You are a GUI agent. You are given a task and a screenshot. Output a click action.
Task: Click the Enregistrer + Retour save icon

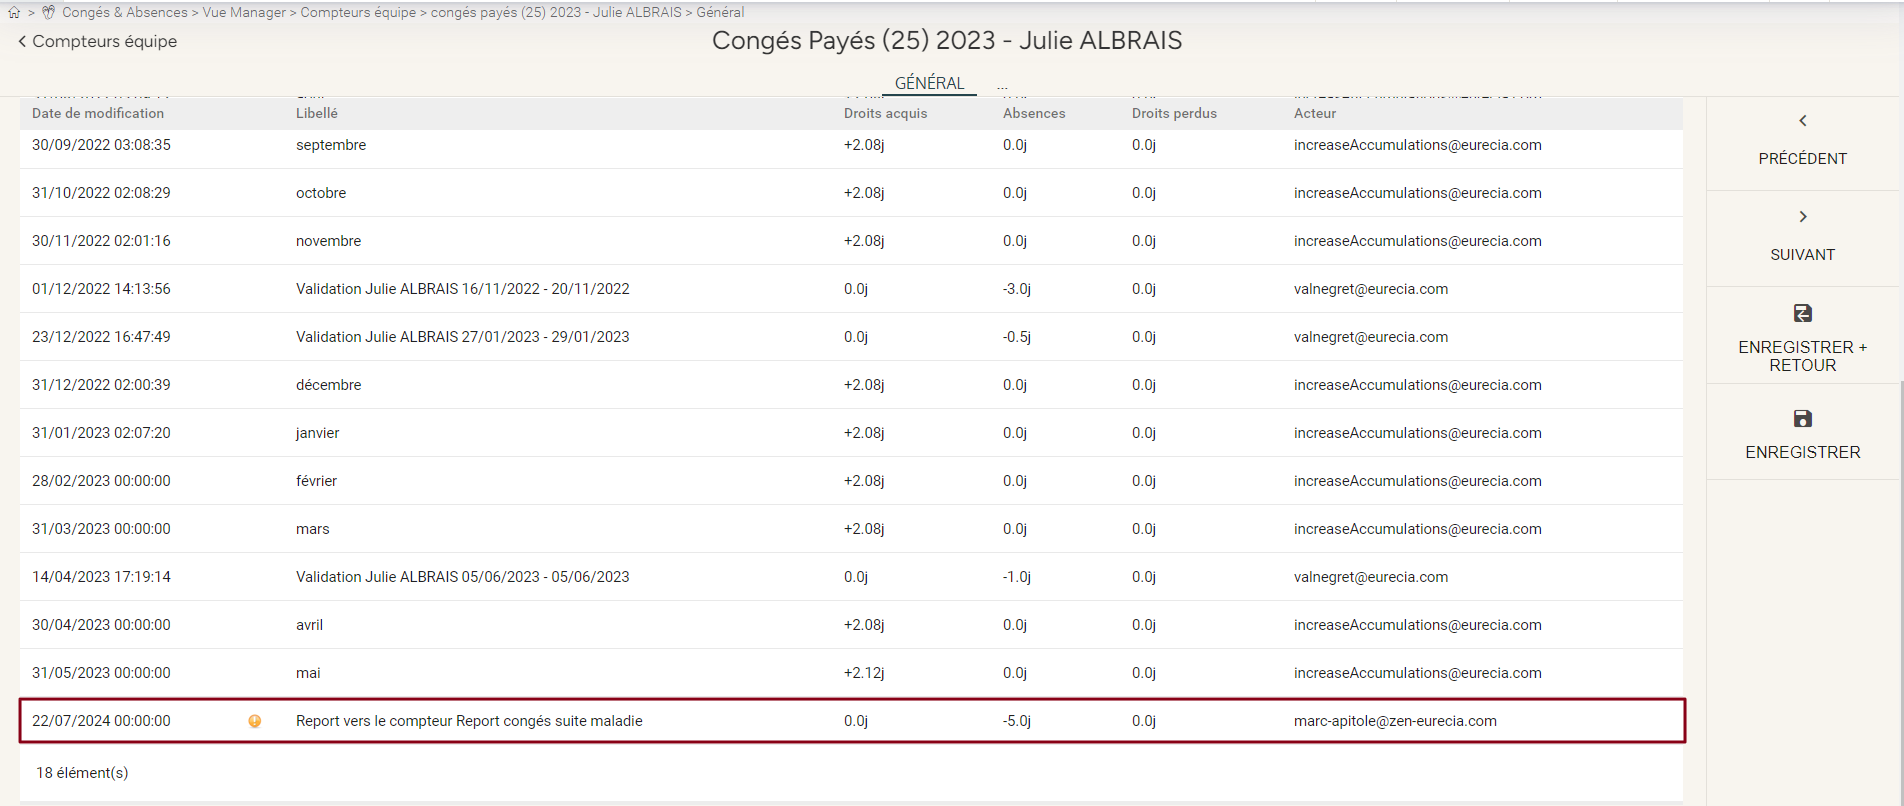1802,313
